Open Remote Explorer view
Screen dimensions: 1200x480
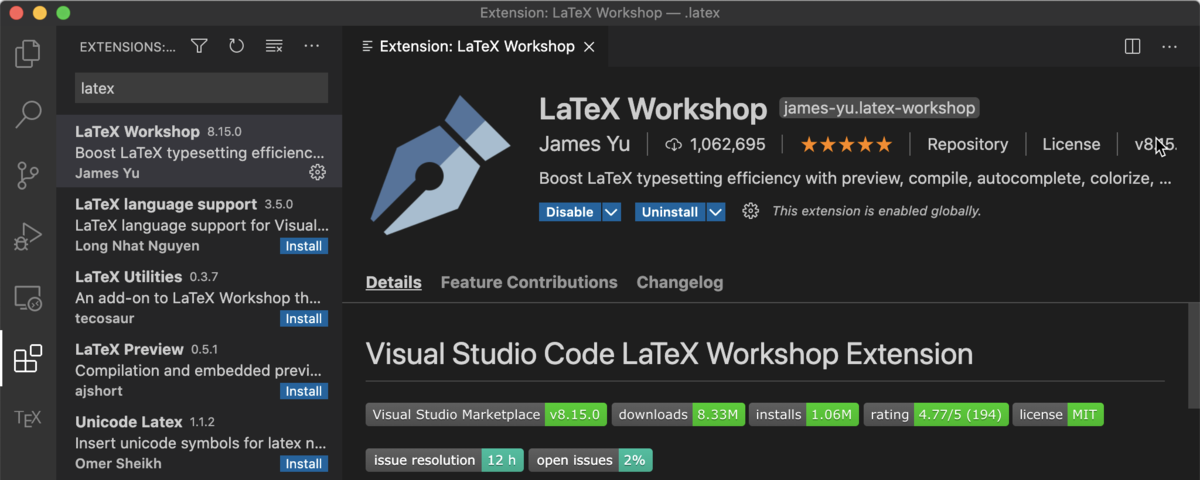28,297
